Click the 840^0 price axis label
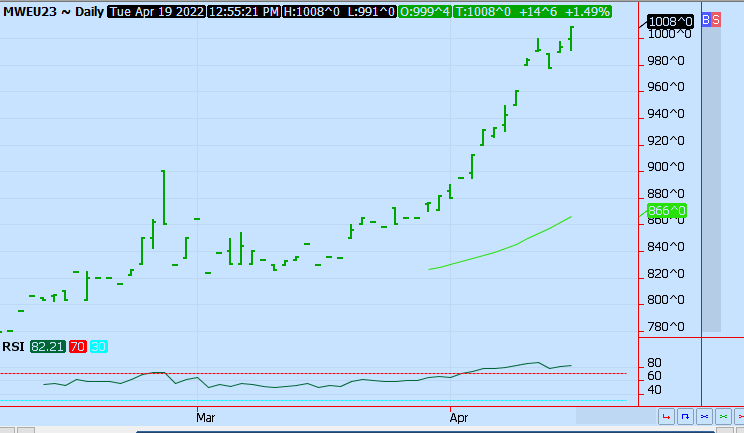744x433 pixels. coord(666,247)
